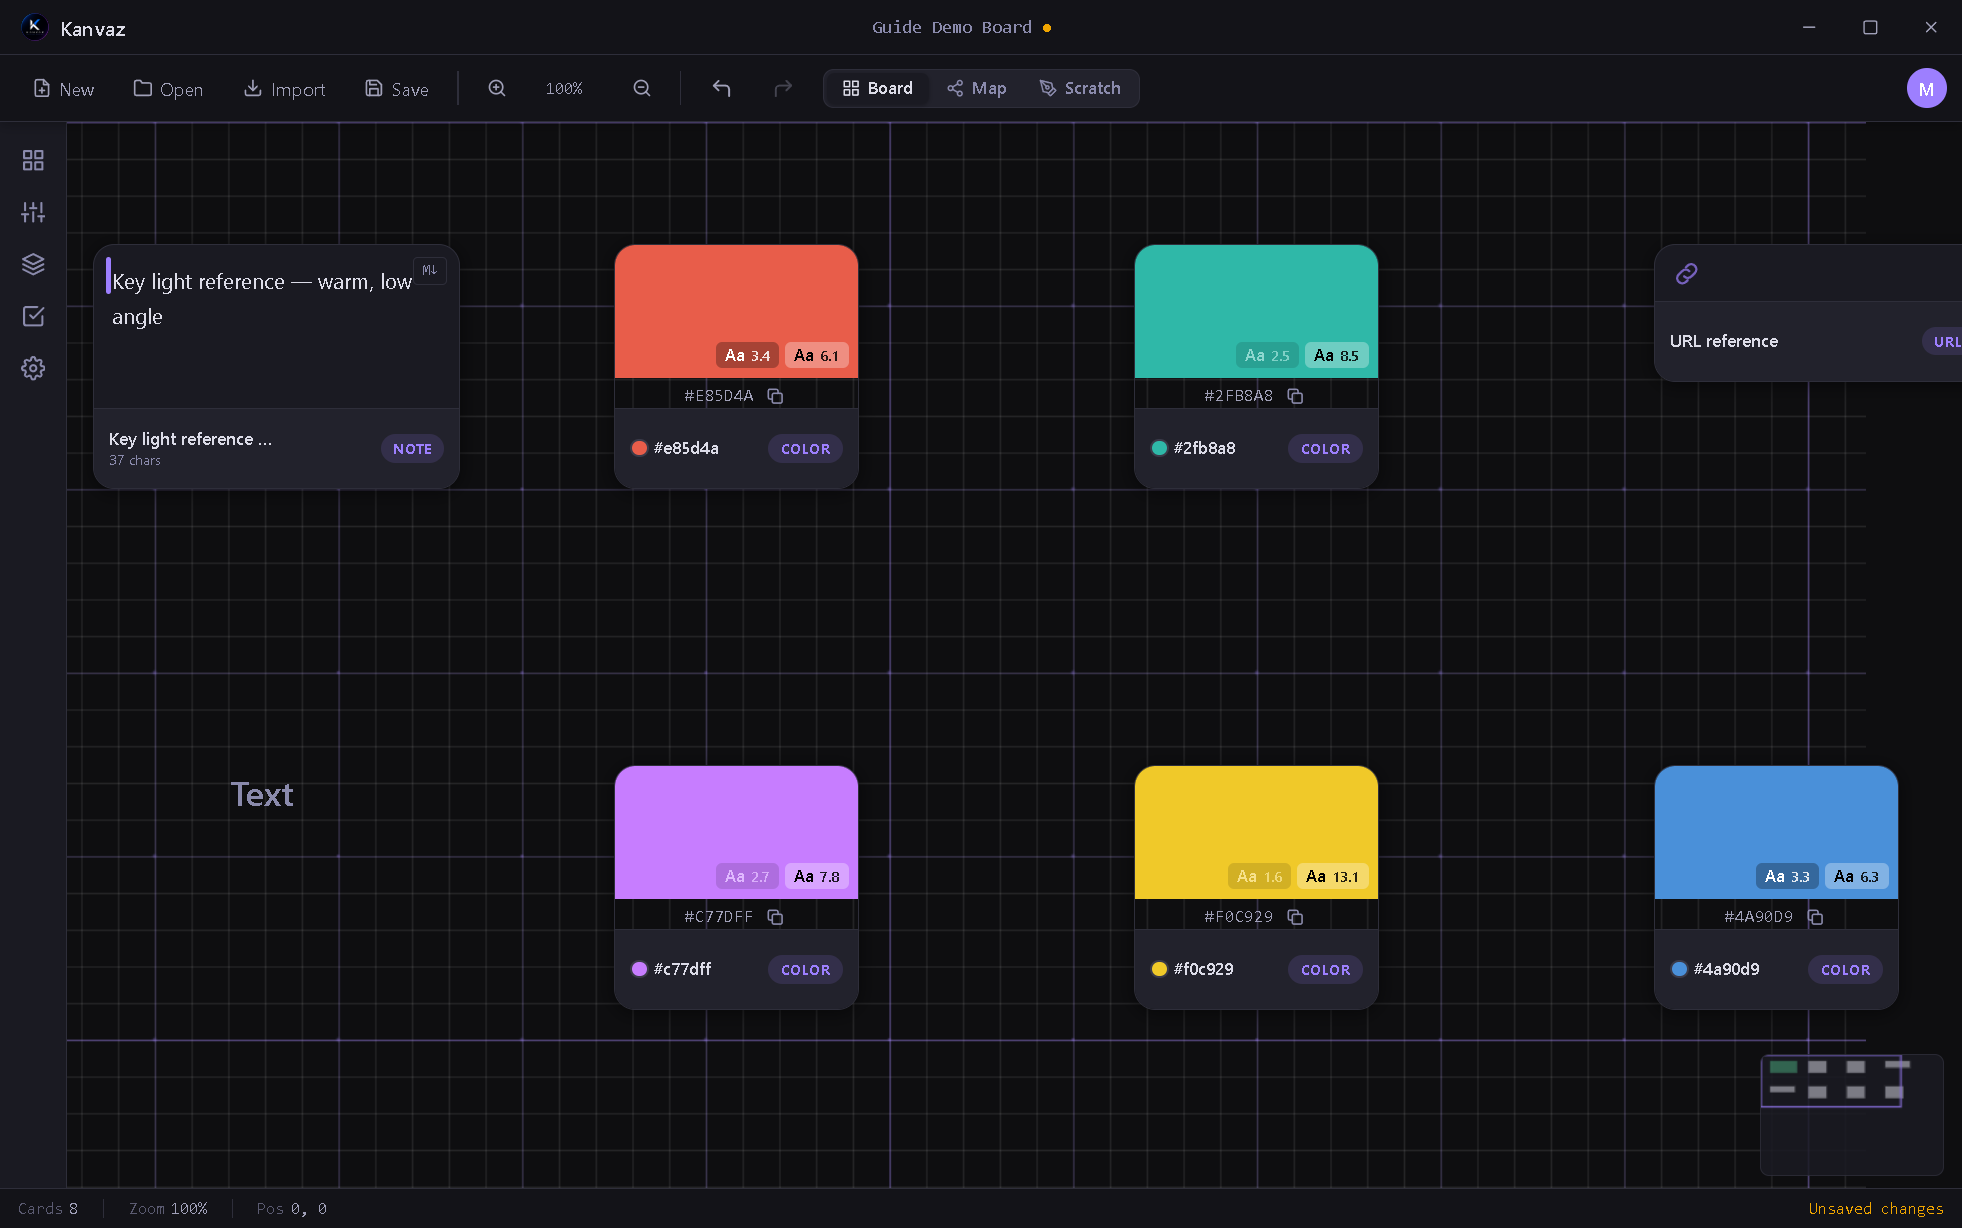Open the layers panel icon in the sidebar
1962x1228 pixels.
[x=33, y=264]
